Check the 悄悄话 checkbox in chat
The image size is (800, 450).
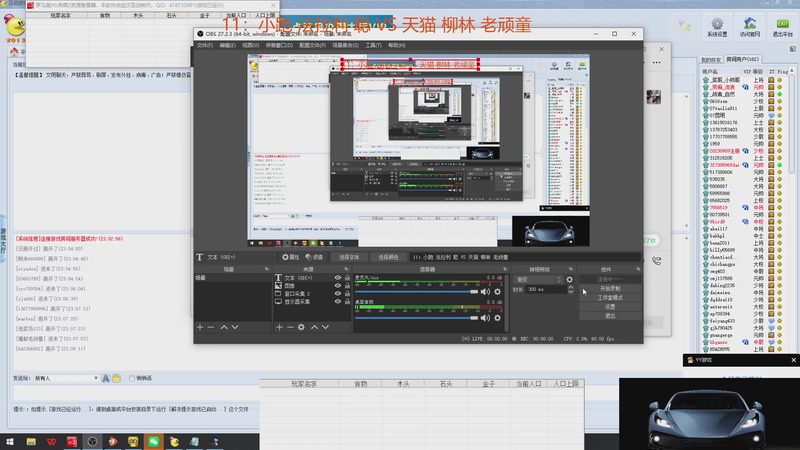click(x=132, y=378)
